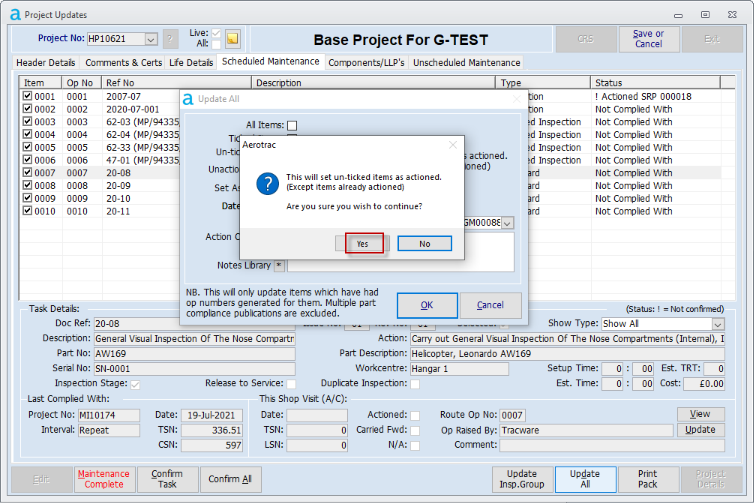
Task: Toggle the Carried Fwd checkbox
Action: (415, 430)
